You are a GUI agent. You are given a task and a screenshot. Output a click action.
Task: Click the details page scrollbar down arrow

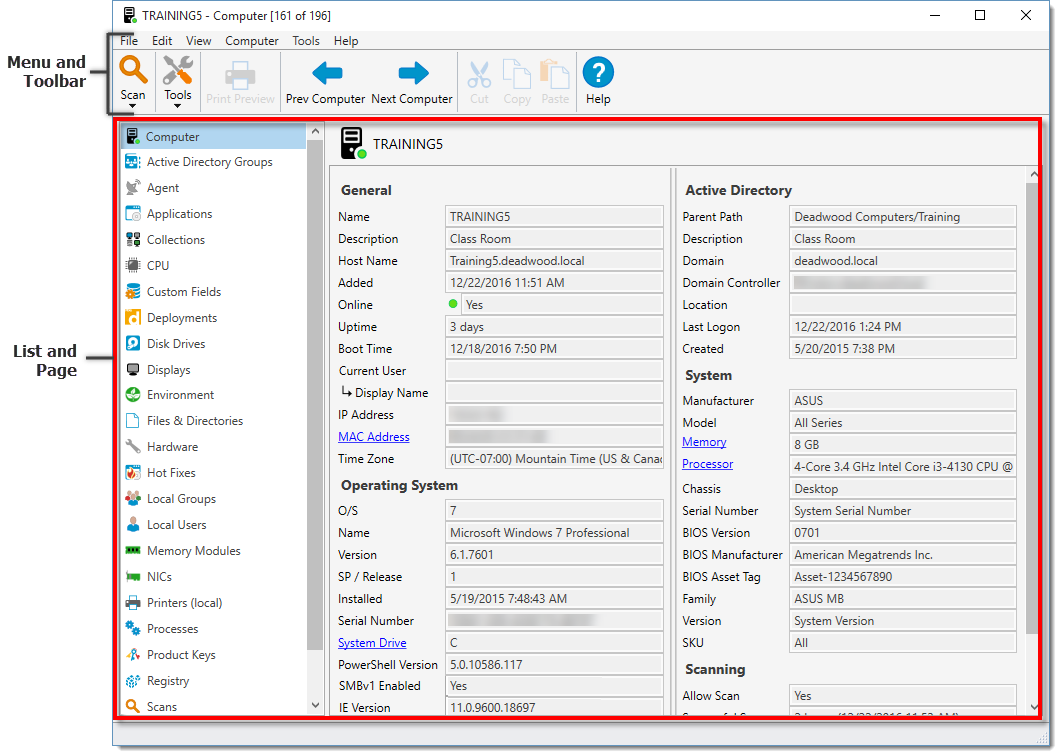click(1033, 707)
